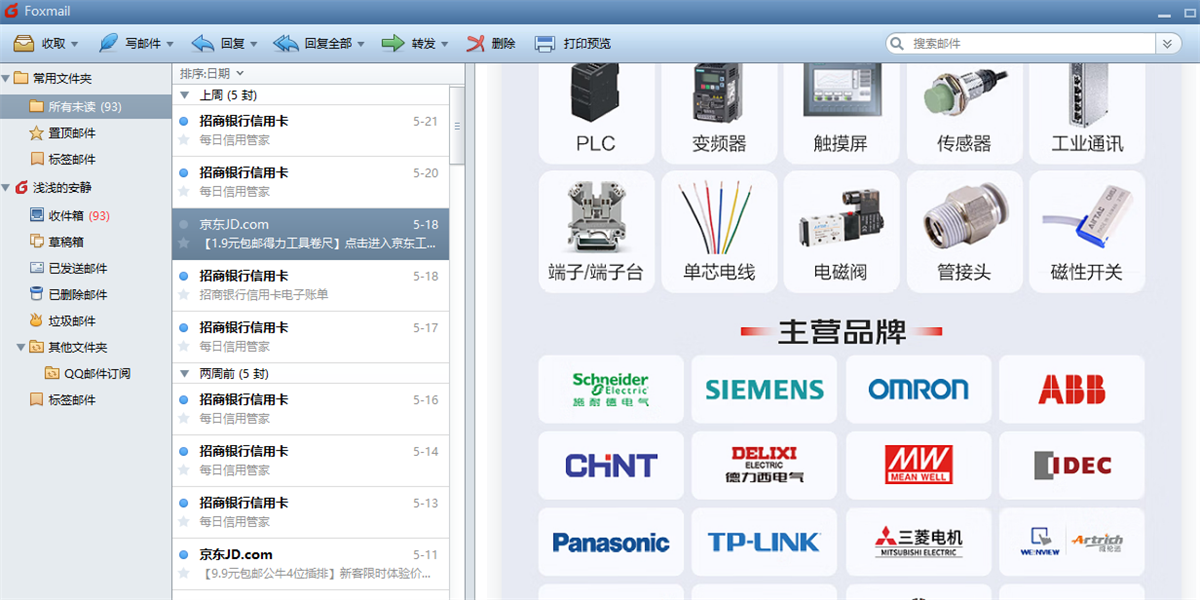Open the 转发 dropdown arrow

[445, 44]
